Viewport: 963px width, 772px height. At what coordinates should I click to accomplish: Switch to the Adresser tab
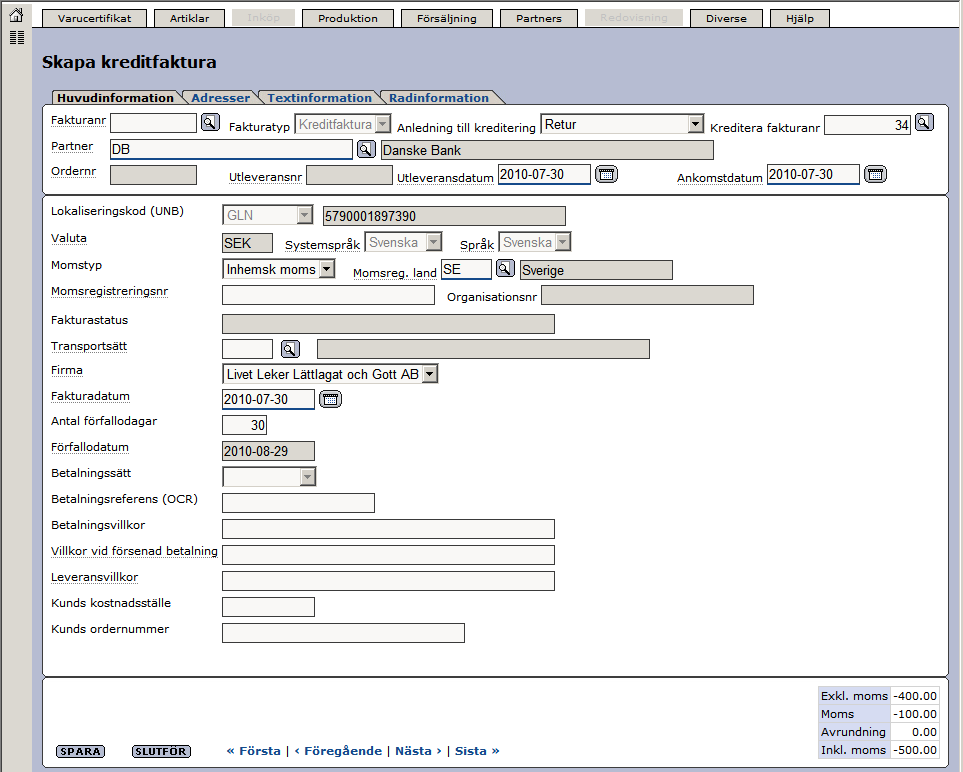[x=220, y=98]
